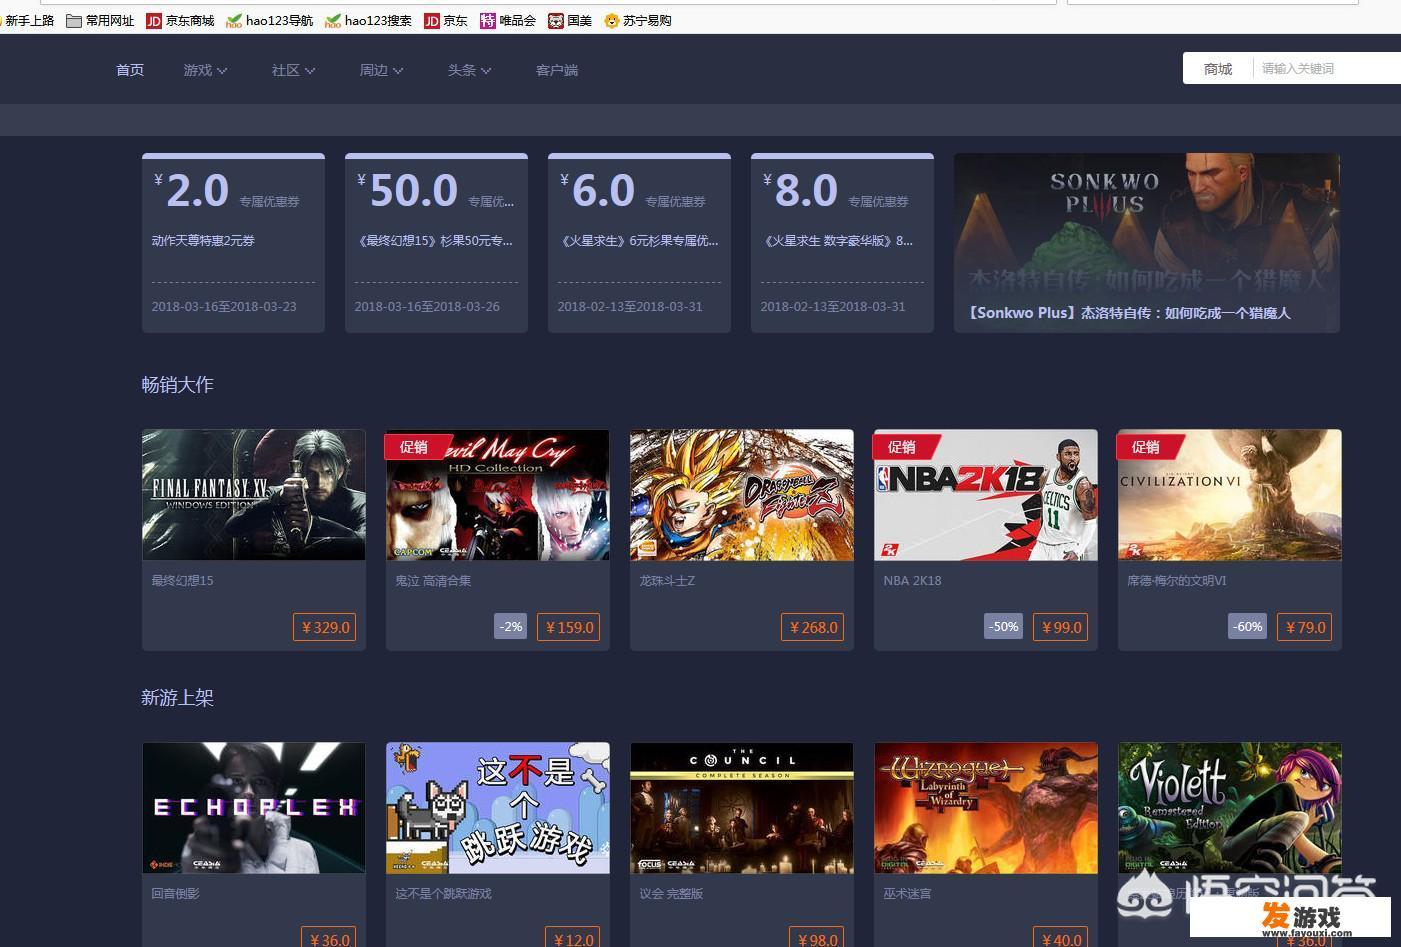The width and height of the screenshot is (1401, 947).
Task: Open the Sonkwo Plus article title link
Action: point(1129,313)
